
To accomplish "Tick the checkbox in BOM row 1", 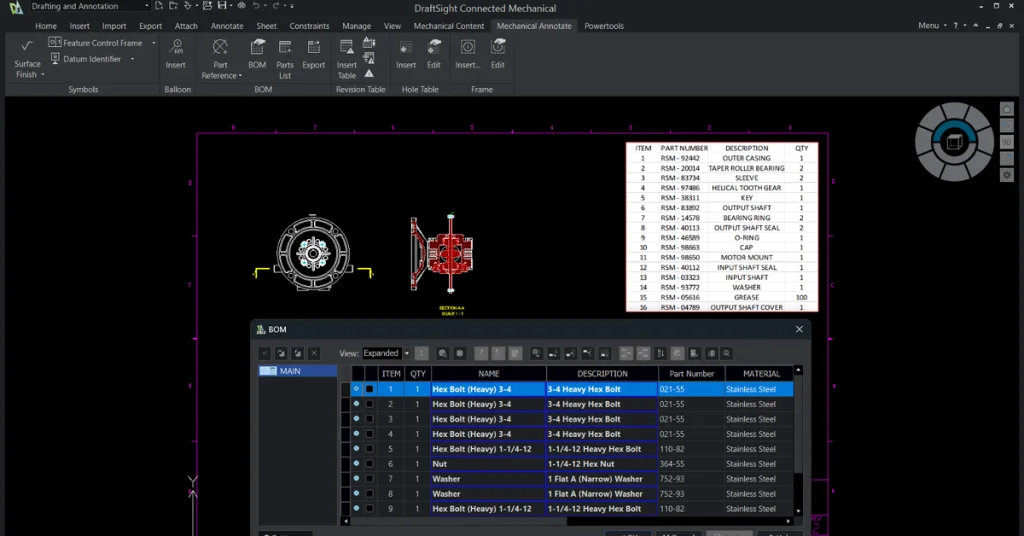I will point(369,389).
